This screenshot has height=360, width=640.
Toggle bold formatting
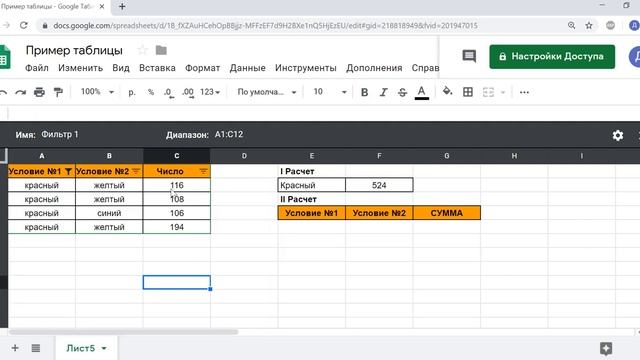(364, 92)
